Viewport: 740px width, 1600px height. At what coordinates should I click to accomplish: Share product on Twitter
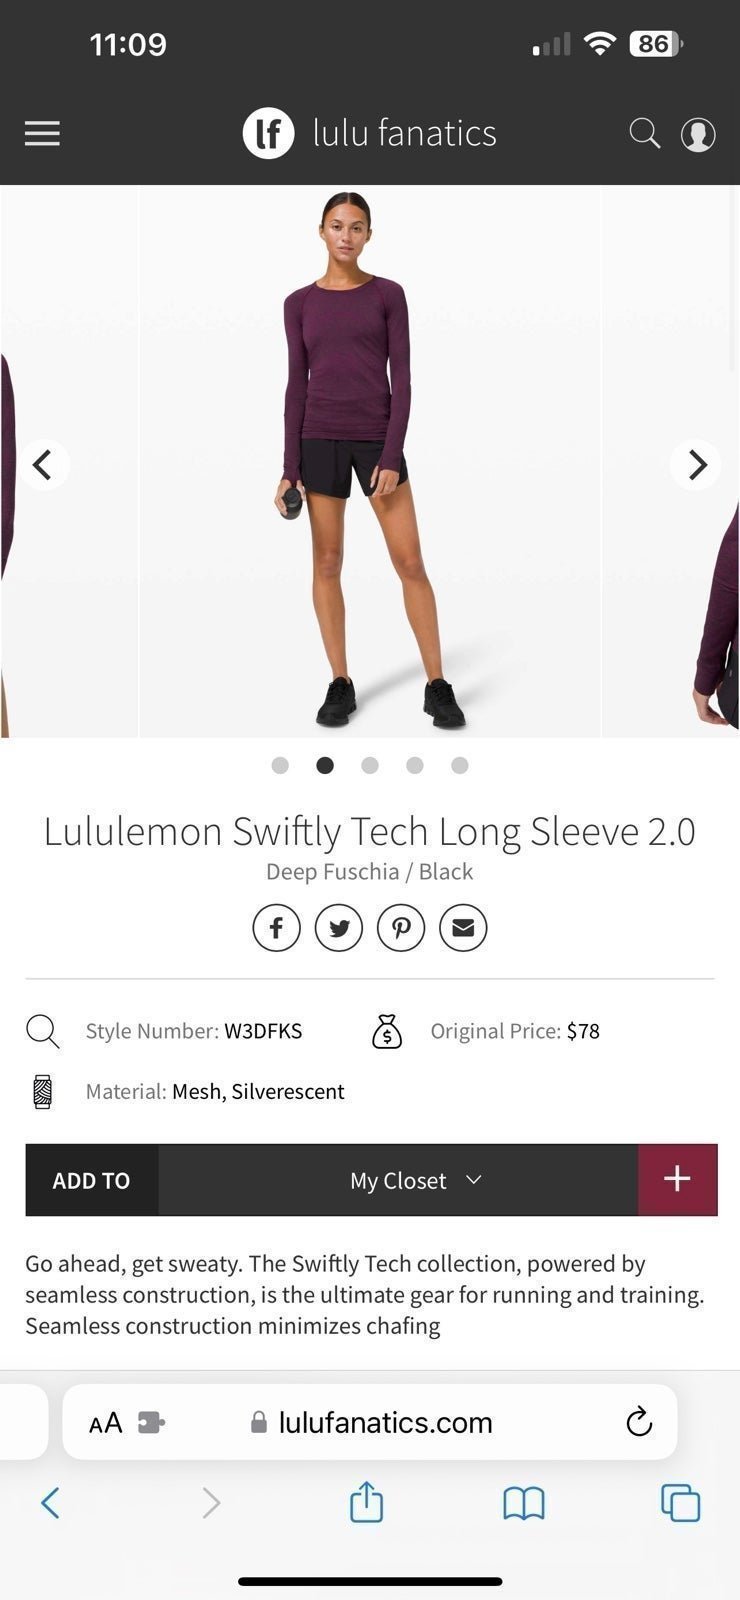(339, 928)
